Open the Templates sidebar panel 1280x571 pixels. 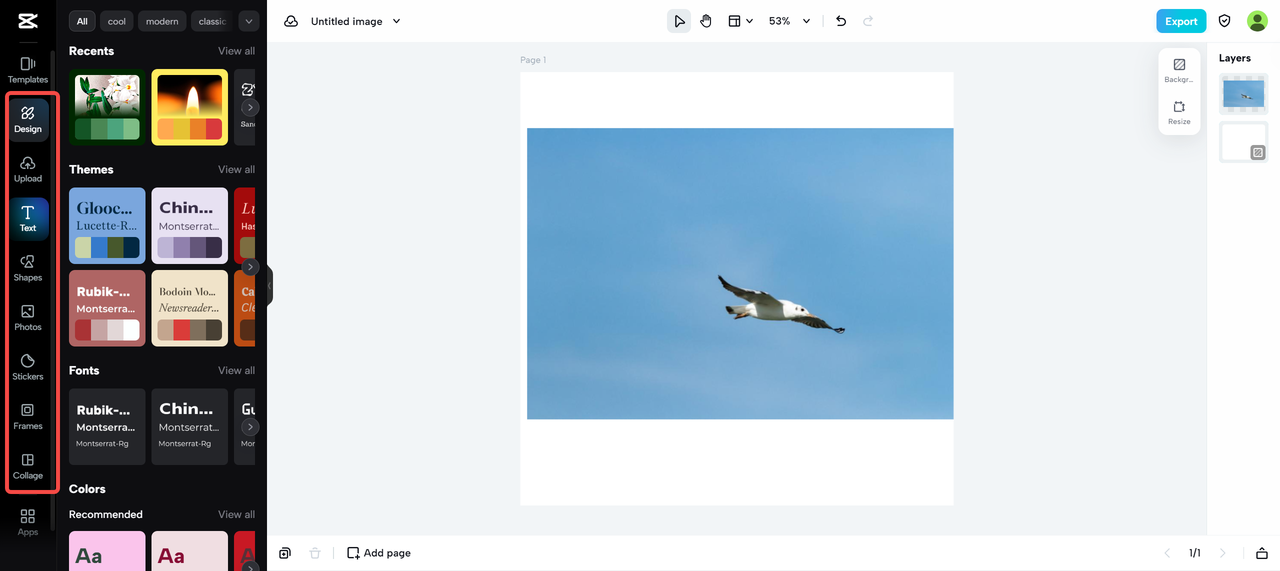coord(27,70)
